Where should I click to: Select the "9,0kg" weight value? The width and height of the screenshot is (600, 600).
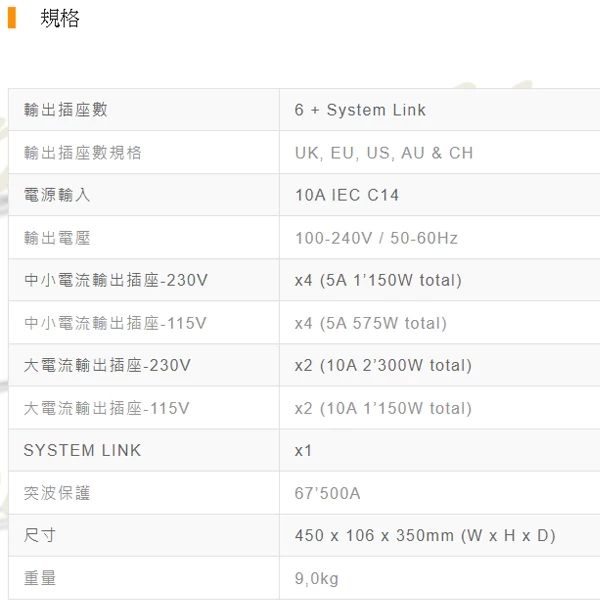pos(316,578)
